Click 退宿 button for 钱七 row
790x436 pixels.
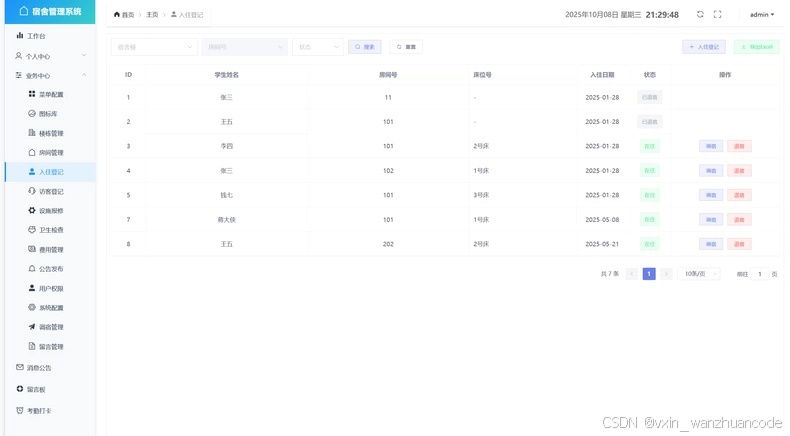pos(739,195)
